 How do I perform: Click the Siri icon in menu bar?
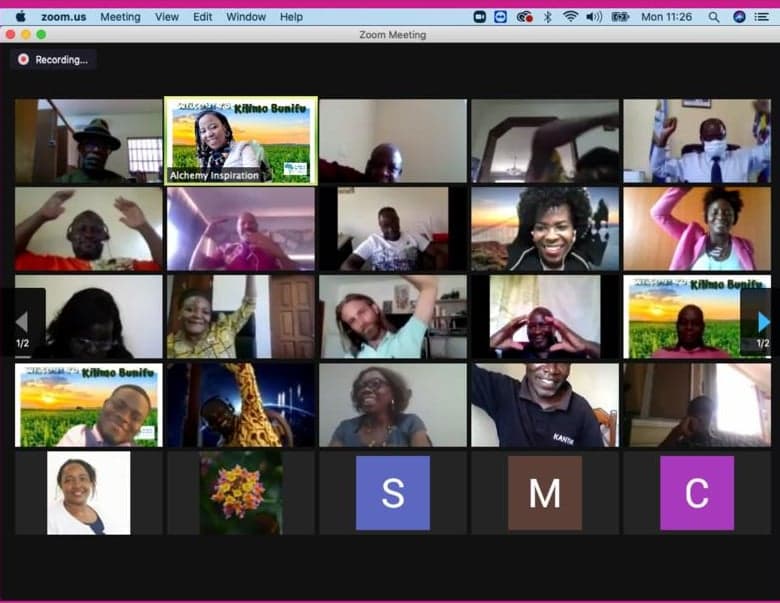coord(739,17)
